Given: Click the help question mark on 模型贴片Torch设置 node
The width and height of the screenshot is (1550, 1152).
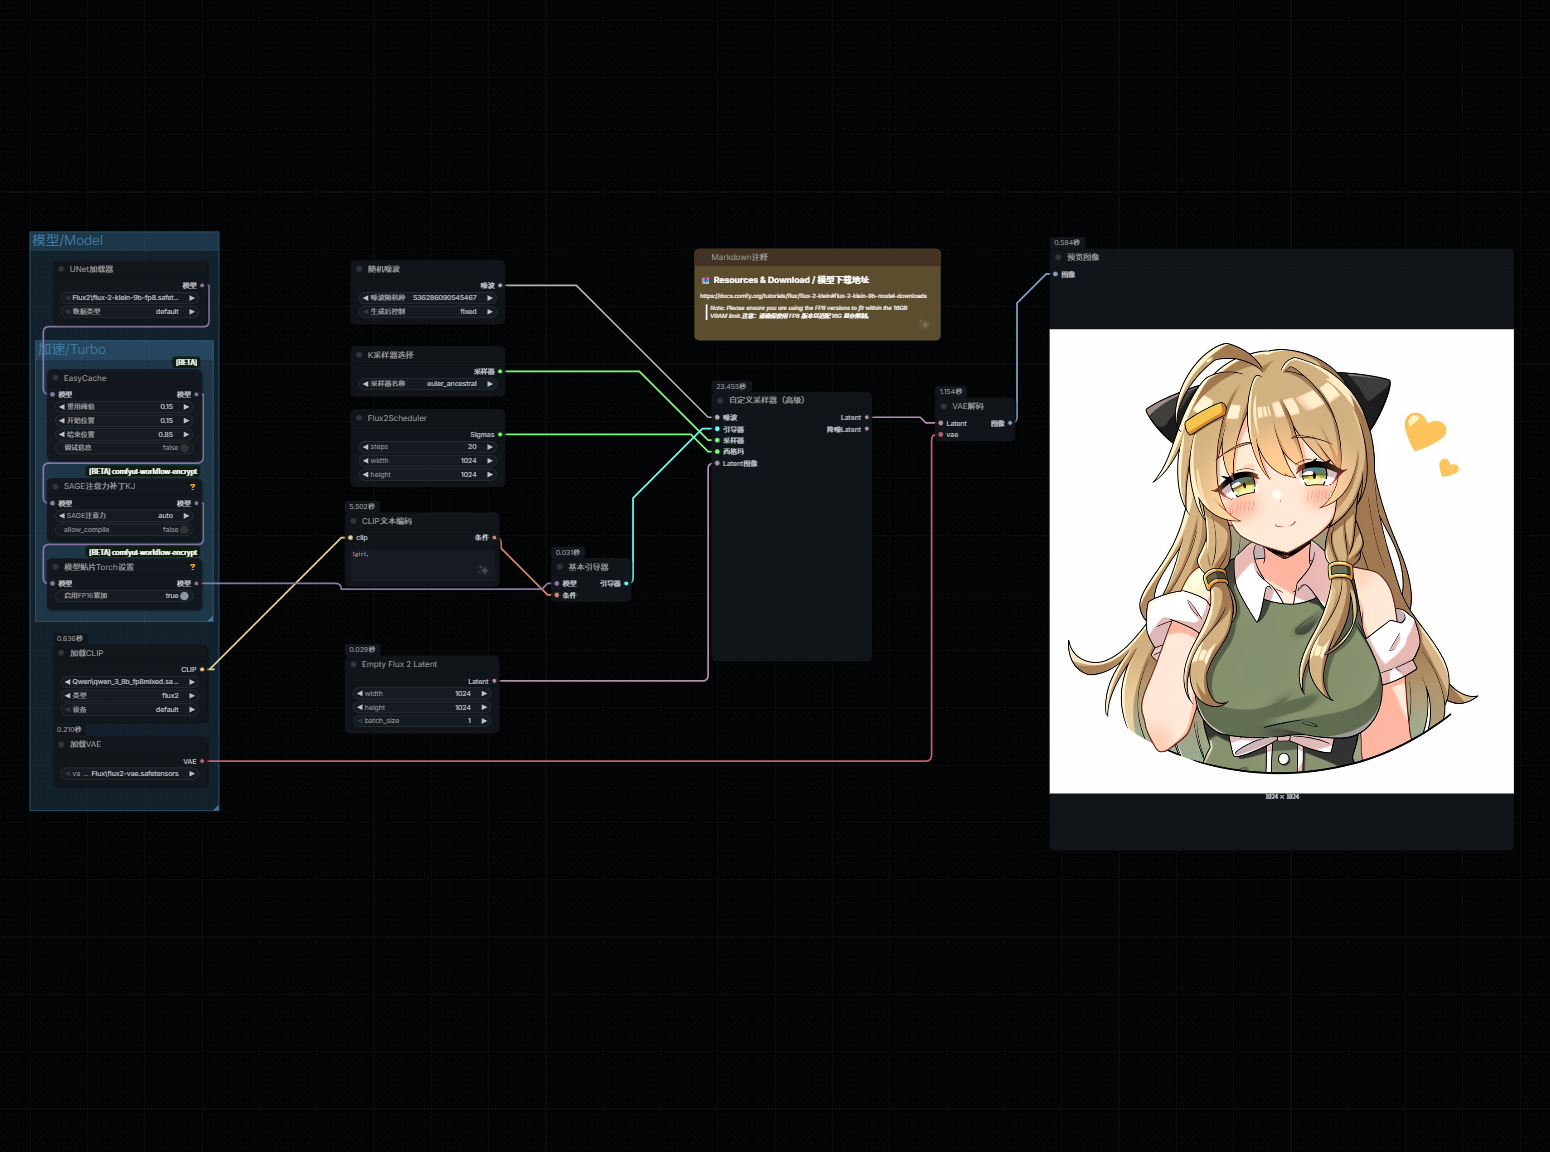Looking at the screenshot, I should tap(193, 568).
